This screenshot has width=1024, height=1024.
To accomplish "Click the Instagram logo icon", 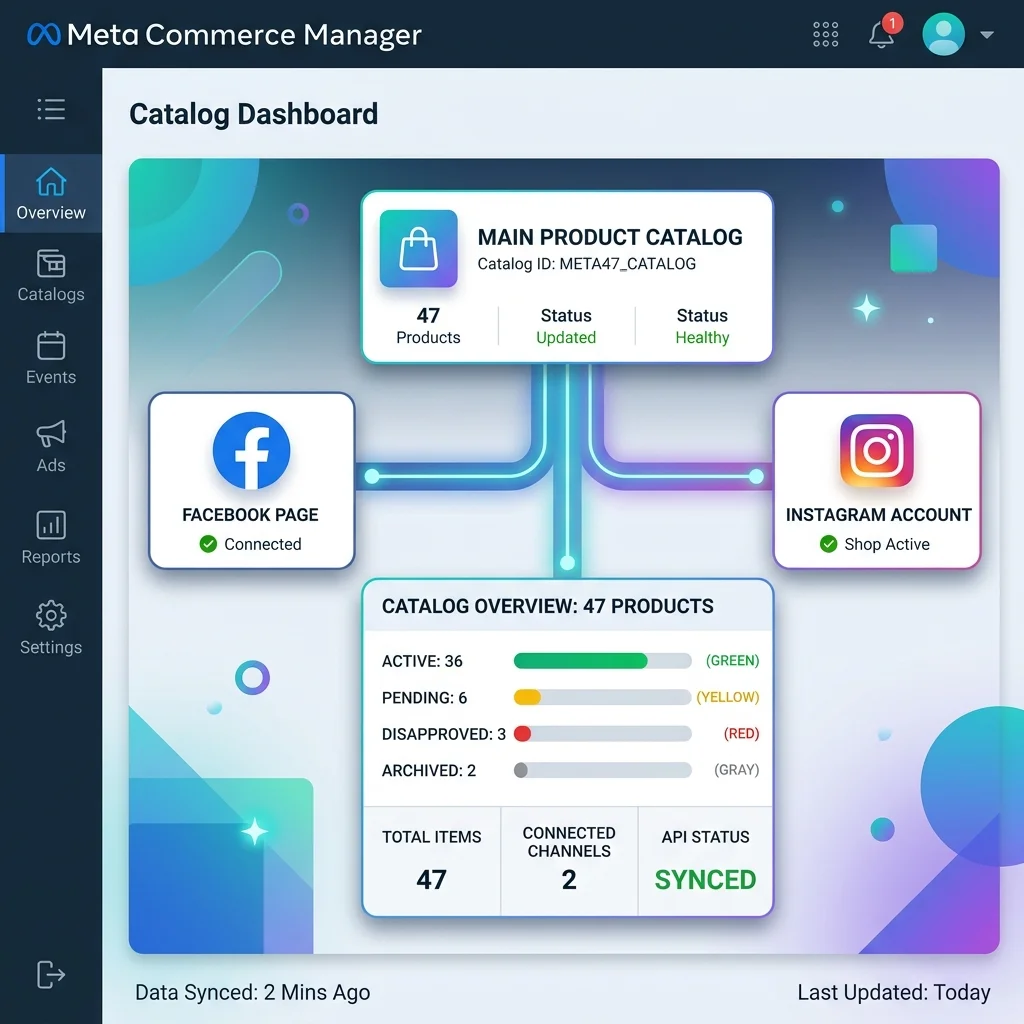I will [876, 451].
